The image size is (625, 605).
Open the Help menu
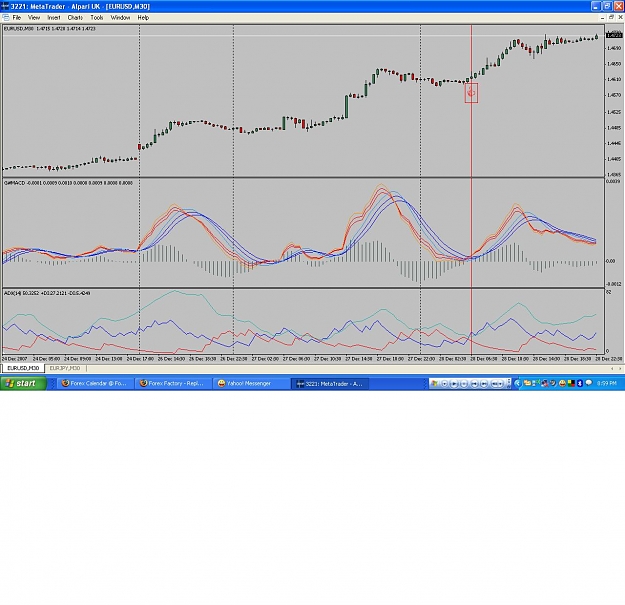click(x=143, y=18)
